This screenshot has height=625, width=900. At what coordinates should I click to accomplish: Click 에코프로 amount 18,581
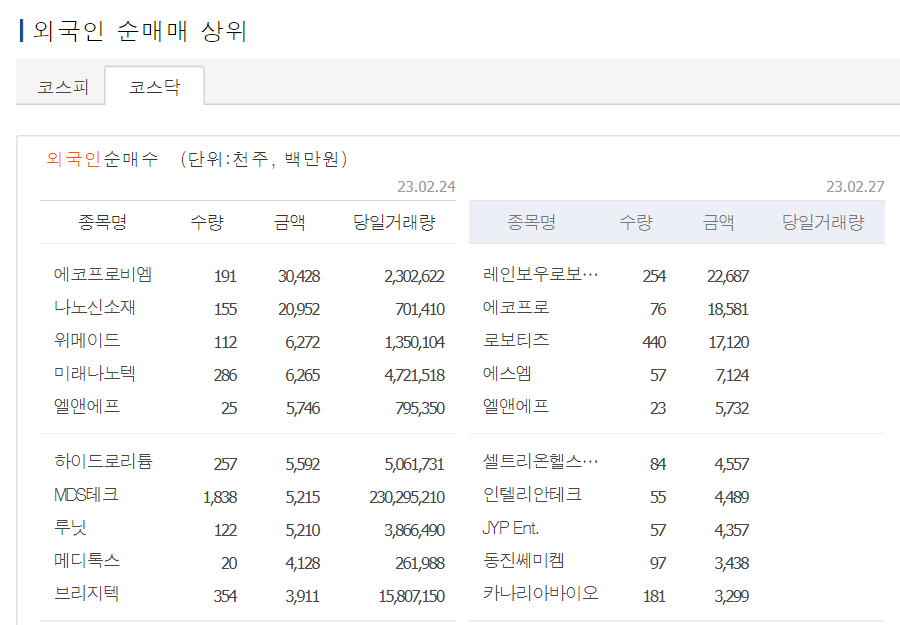[x=728, y=310]
